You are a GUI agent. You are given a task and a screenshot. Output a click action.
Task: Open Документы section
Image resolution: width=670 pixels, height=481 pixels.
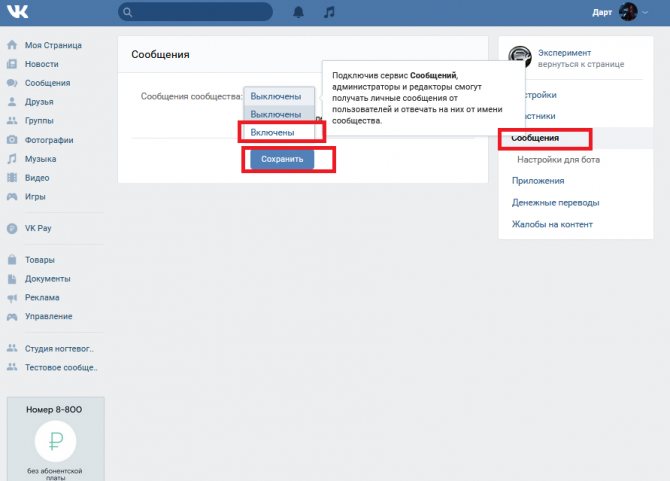point(47,279)
